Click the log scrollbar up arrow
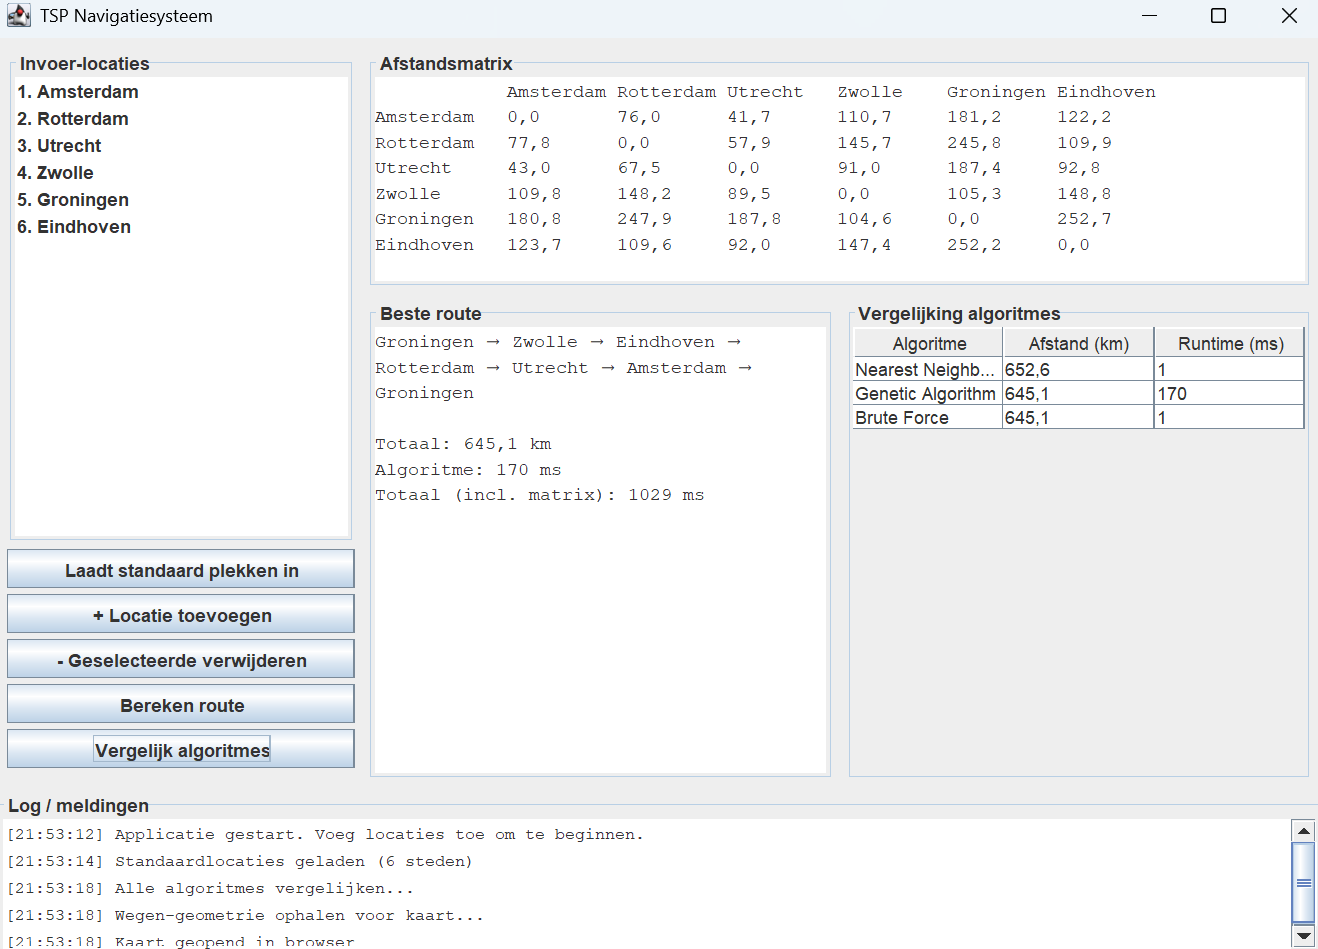Screen dimensions: 1318x949 click(1303, 831)
